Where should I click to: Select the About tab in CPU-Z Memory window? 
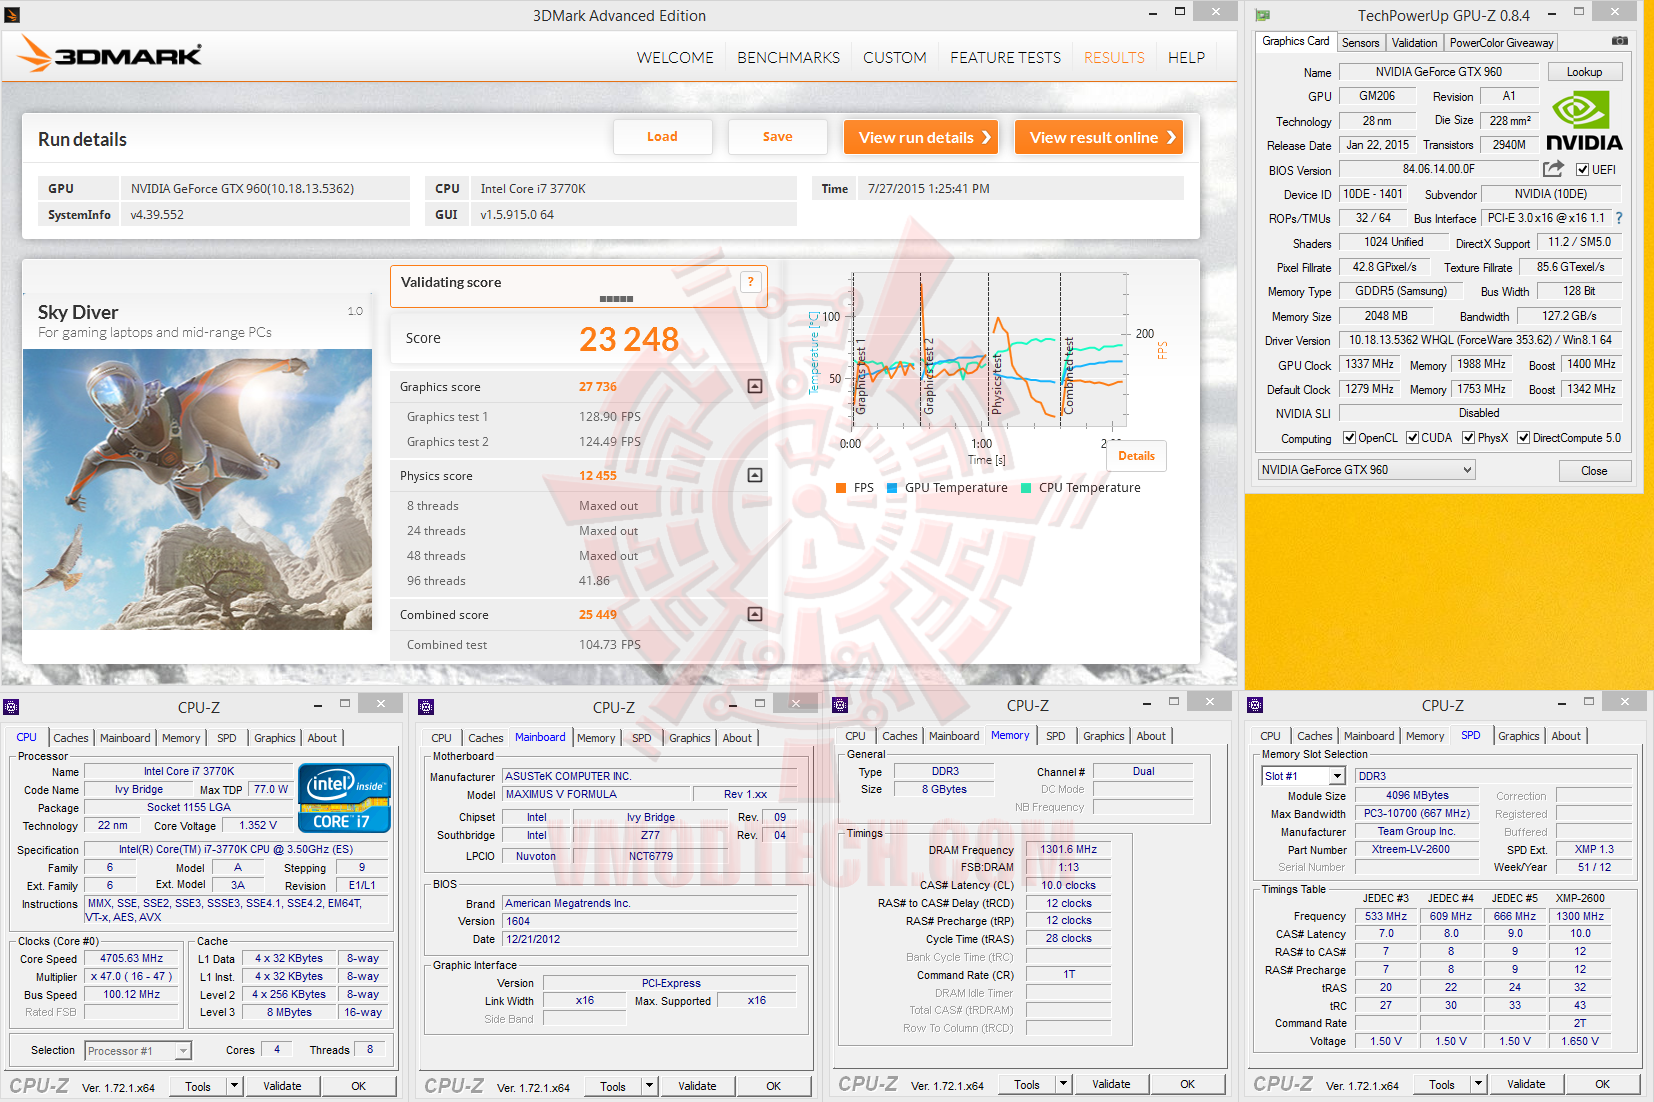(x=1151, y=736)
